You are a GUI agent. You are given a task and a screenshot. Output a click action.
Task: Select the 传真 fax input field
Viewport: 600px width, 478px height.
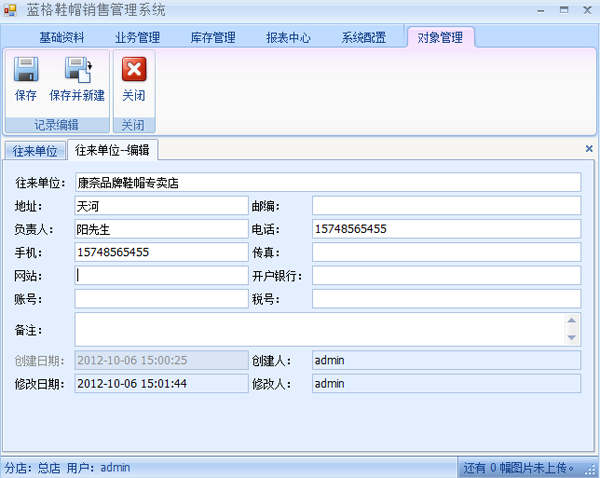(446, 252)
